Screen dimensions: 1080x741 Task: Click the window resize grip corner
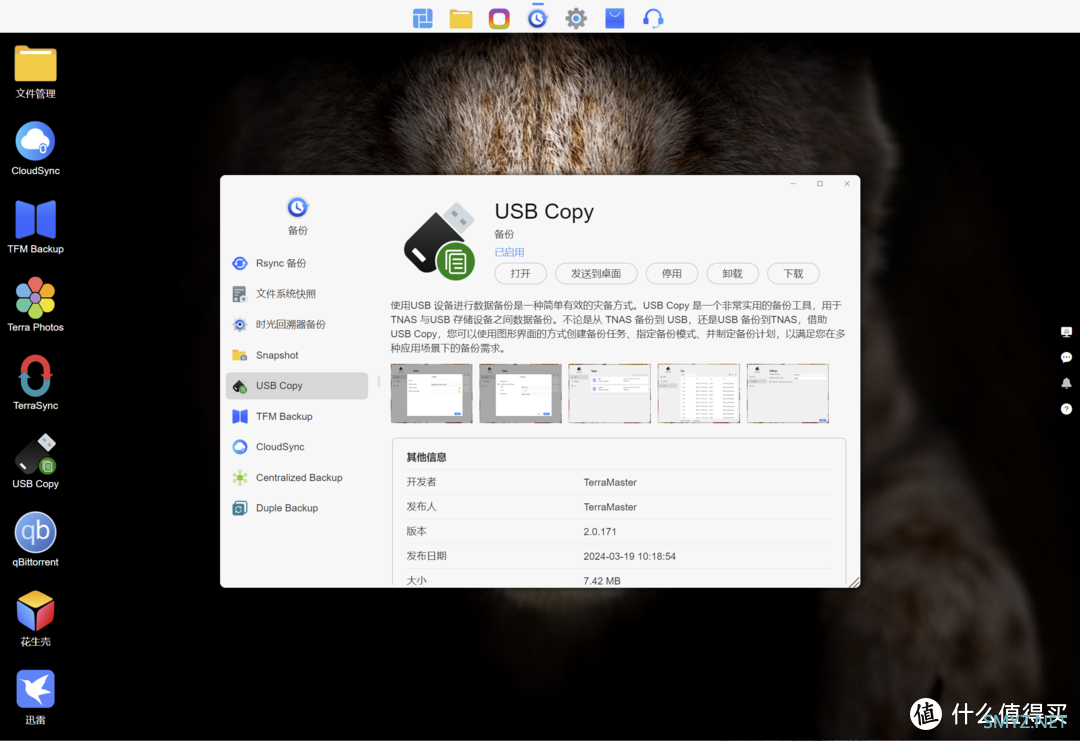point(854,582)
